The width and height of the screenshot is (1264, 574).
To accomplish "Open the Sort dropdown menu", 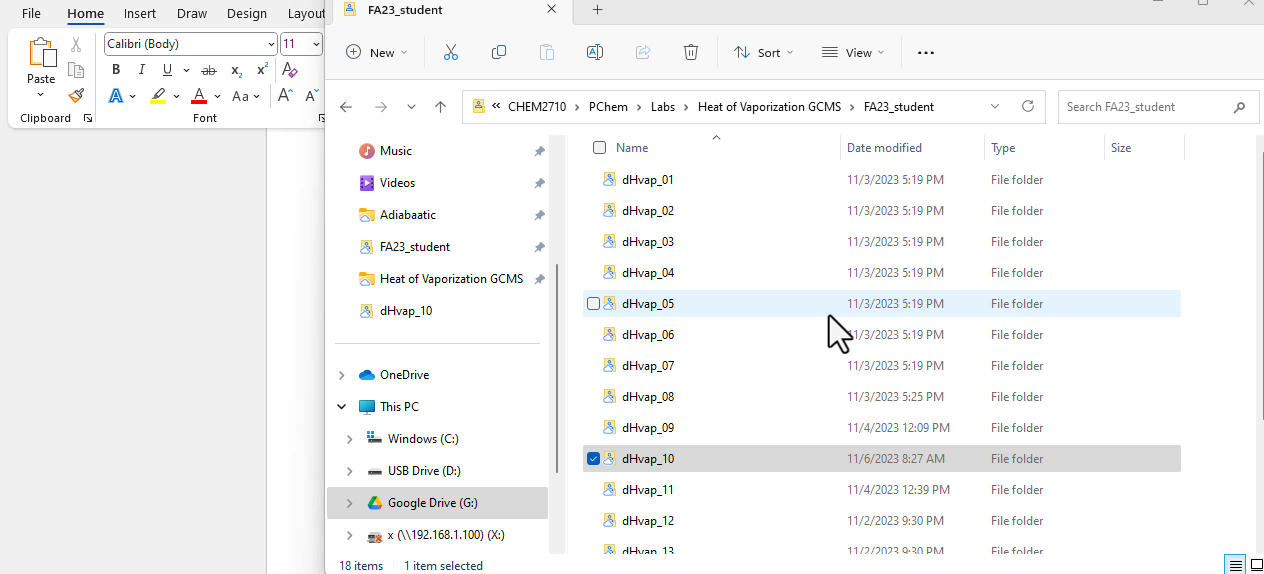I will [763, 52].
